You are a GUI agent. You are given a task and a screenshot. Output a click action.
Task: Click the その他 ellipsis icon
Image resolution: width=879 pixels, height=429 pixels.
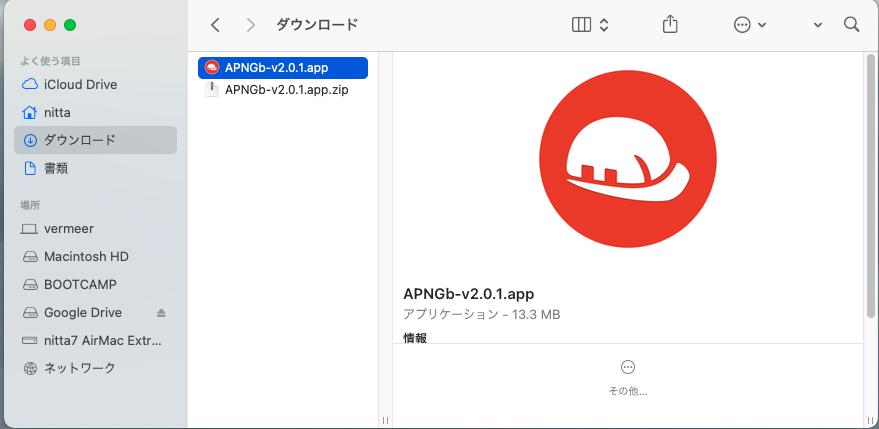point(628,367)
